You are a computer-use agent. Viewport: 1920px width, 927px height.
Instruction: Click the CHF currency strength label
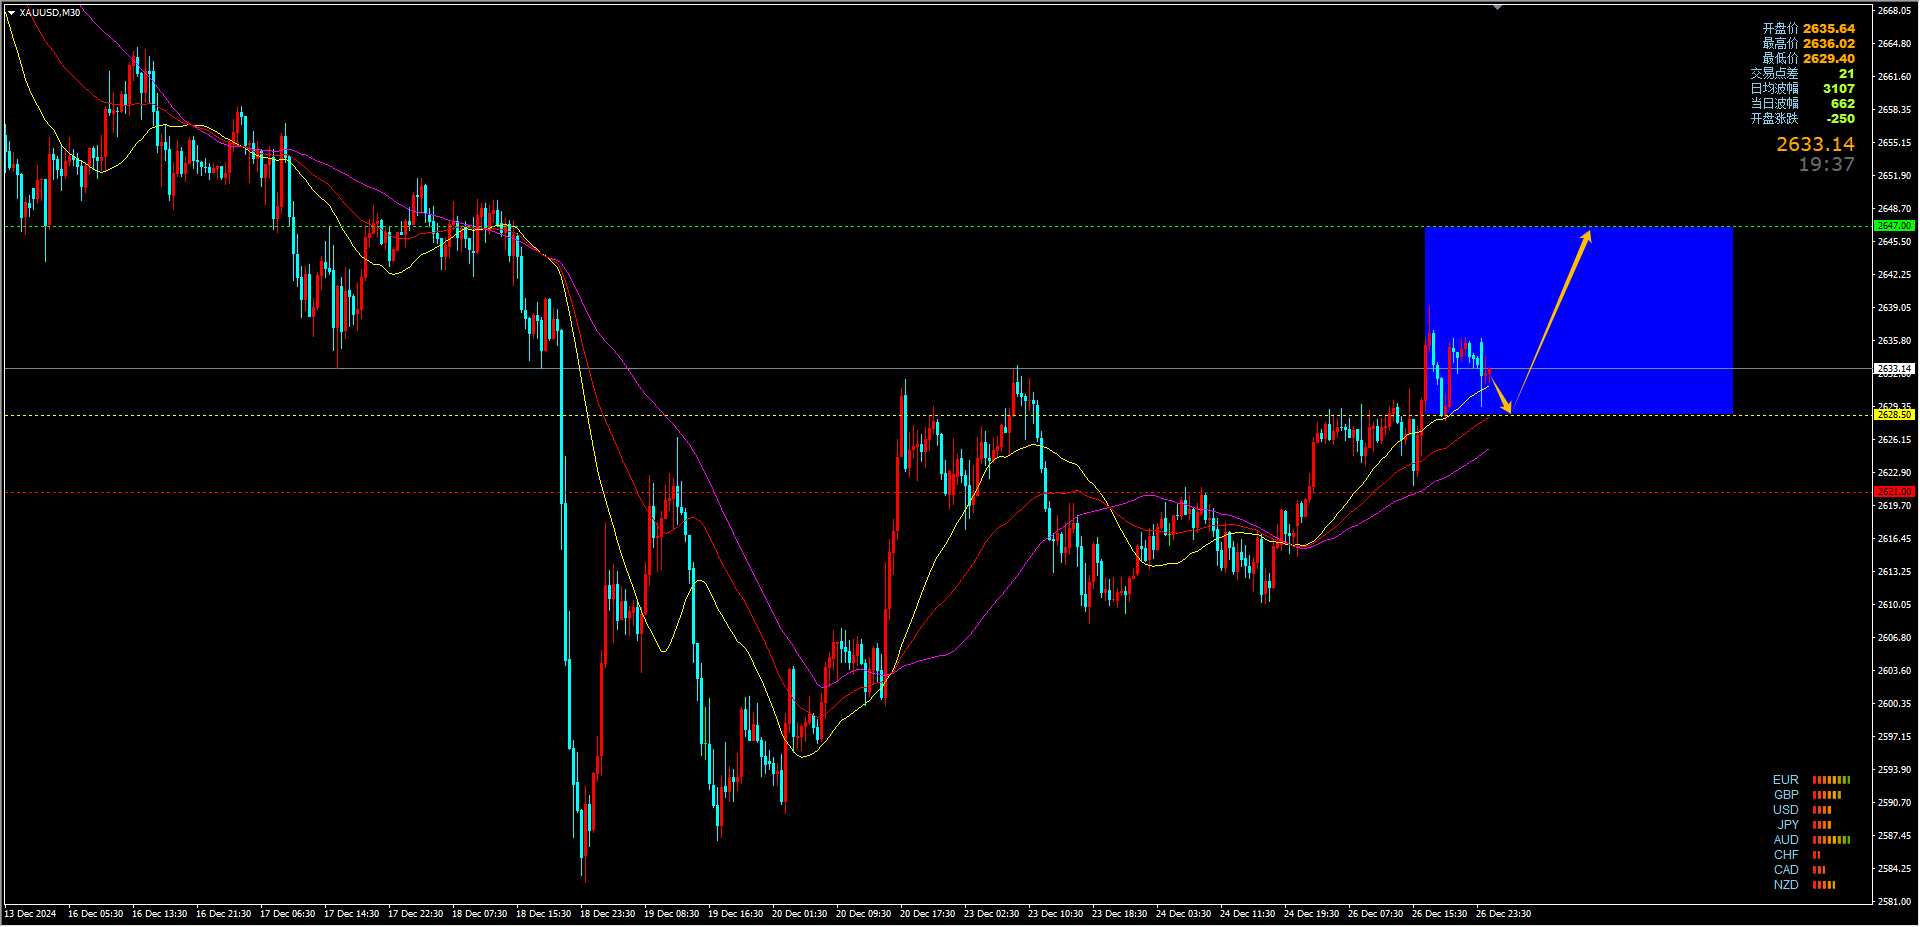tap(1785, 855)
